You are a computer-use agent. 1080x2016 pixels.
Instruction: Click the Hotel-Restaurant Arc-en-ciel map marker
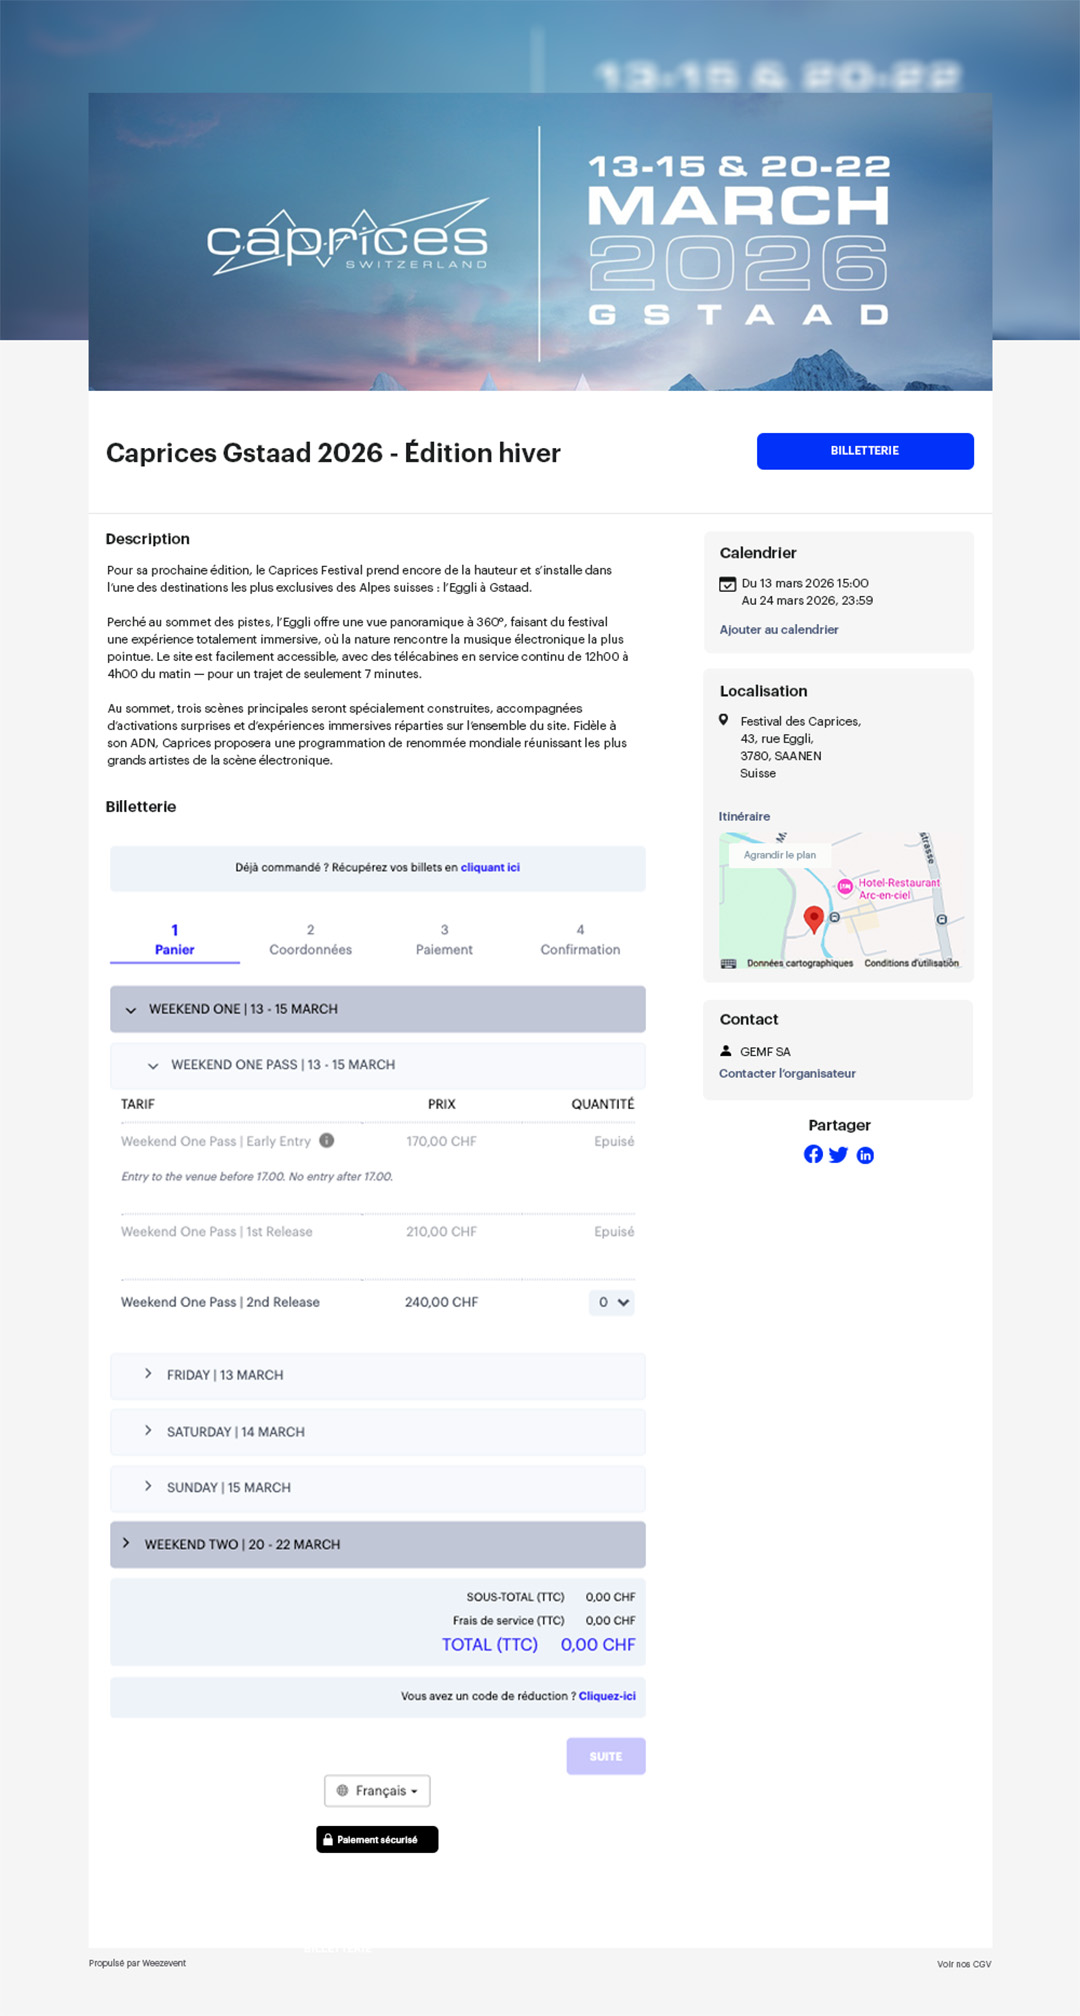(845, 887)
